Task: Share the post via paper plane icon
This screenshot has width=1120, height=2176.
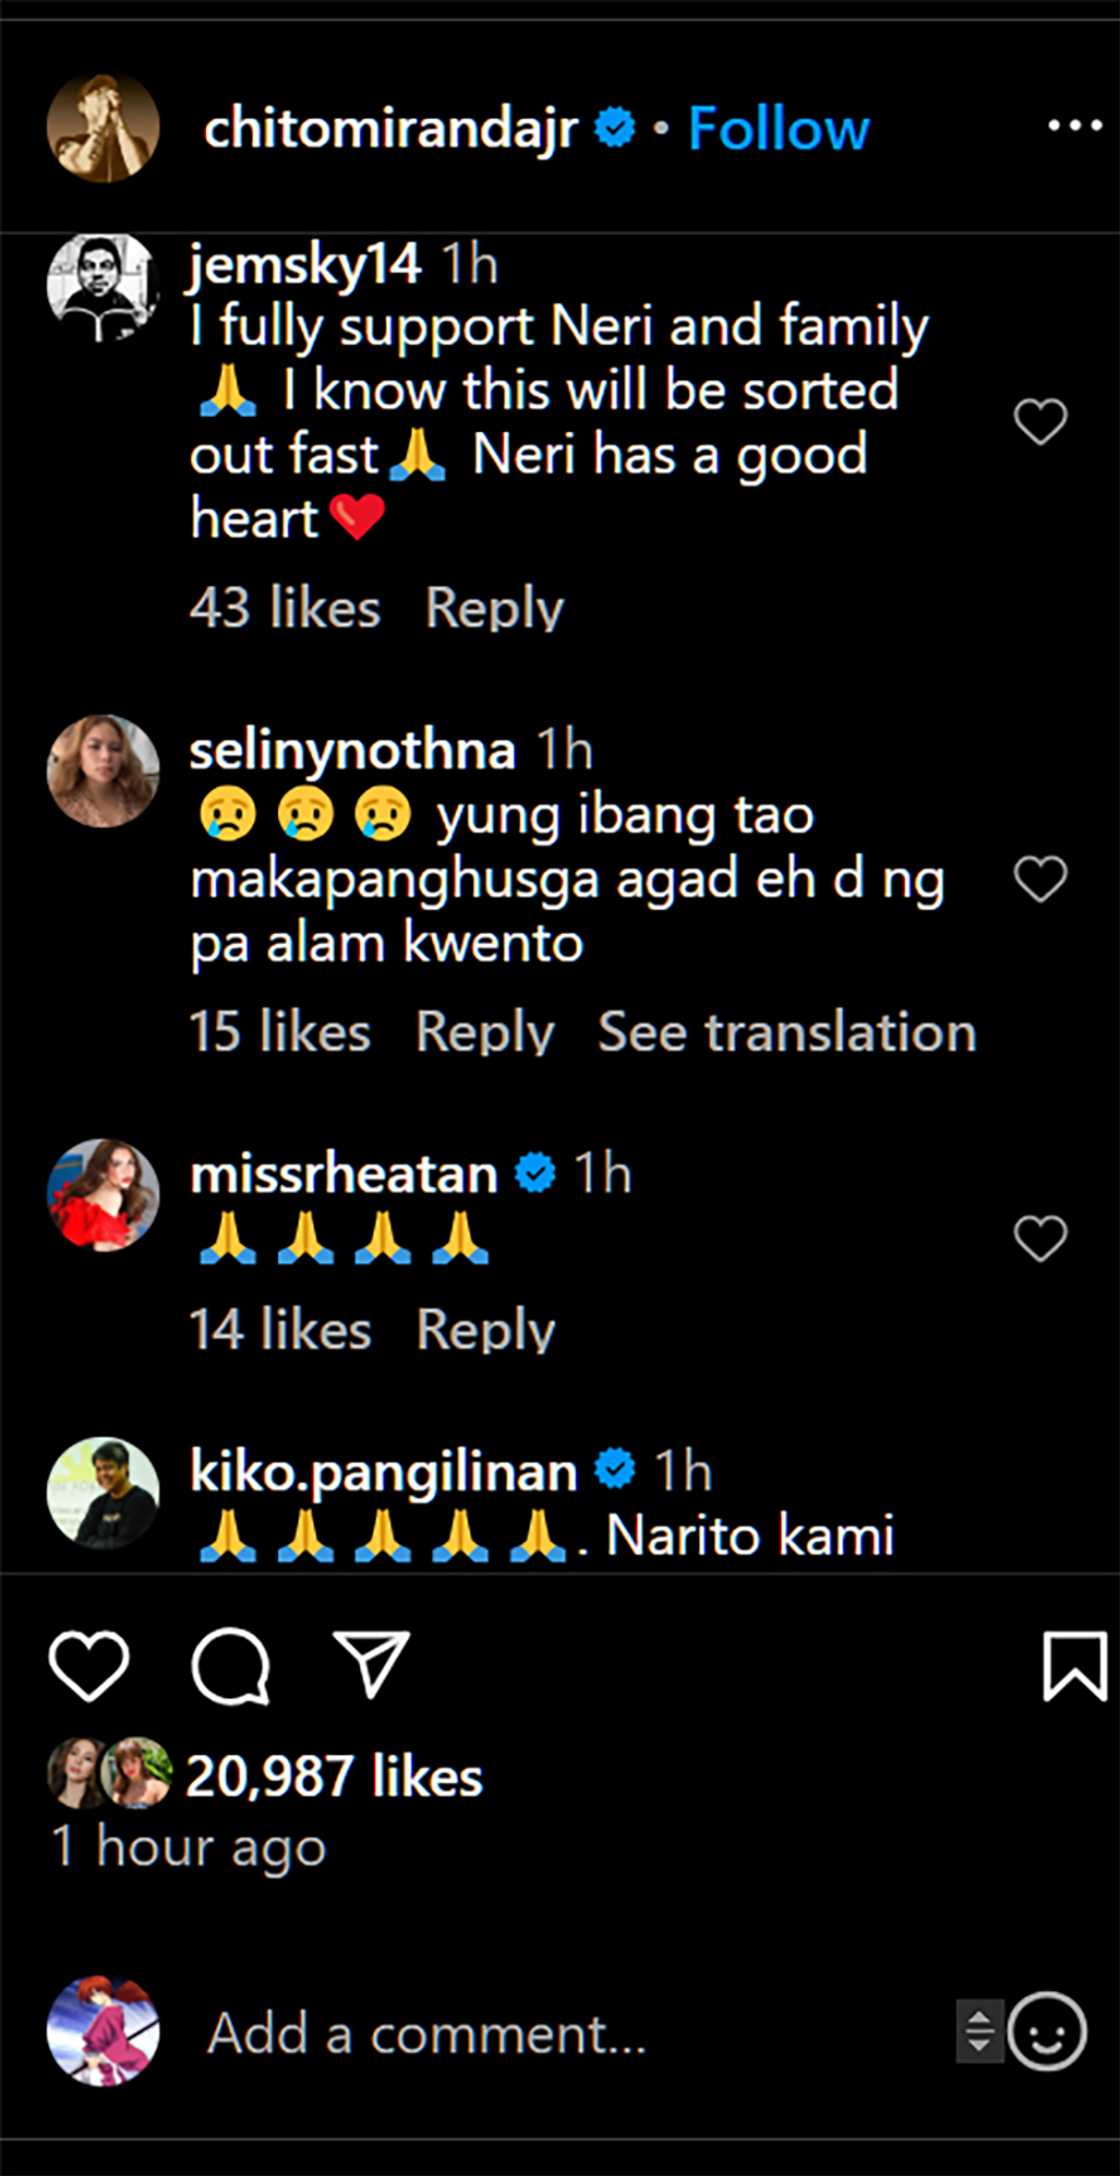Action: pyautogui.click(x=371, y=1664)
